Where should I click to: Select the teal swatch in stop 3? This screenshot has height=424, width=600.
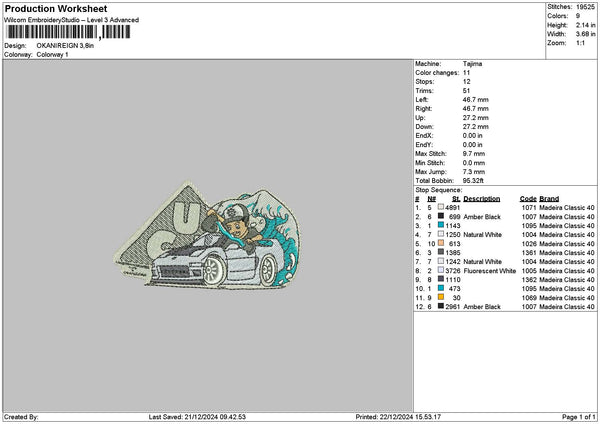tap(441, 225)
